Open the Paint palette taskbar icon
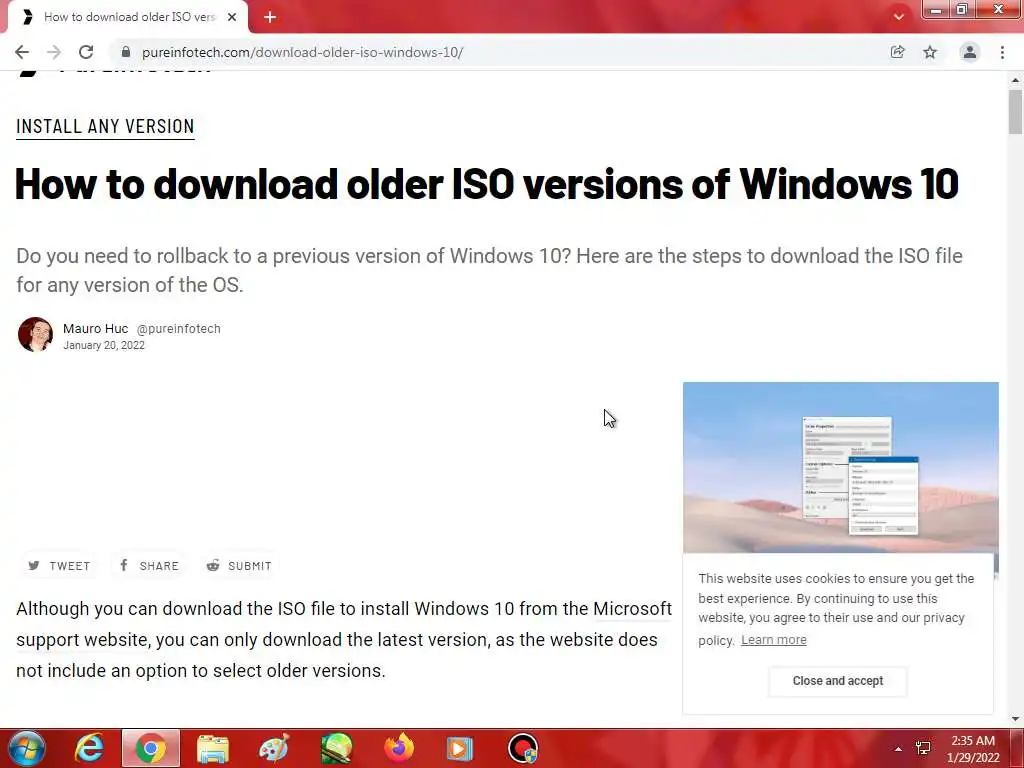1024x768 pixels. click(x=274, y=748)
